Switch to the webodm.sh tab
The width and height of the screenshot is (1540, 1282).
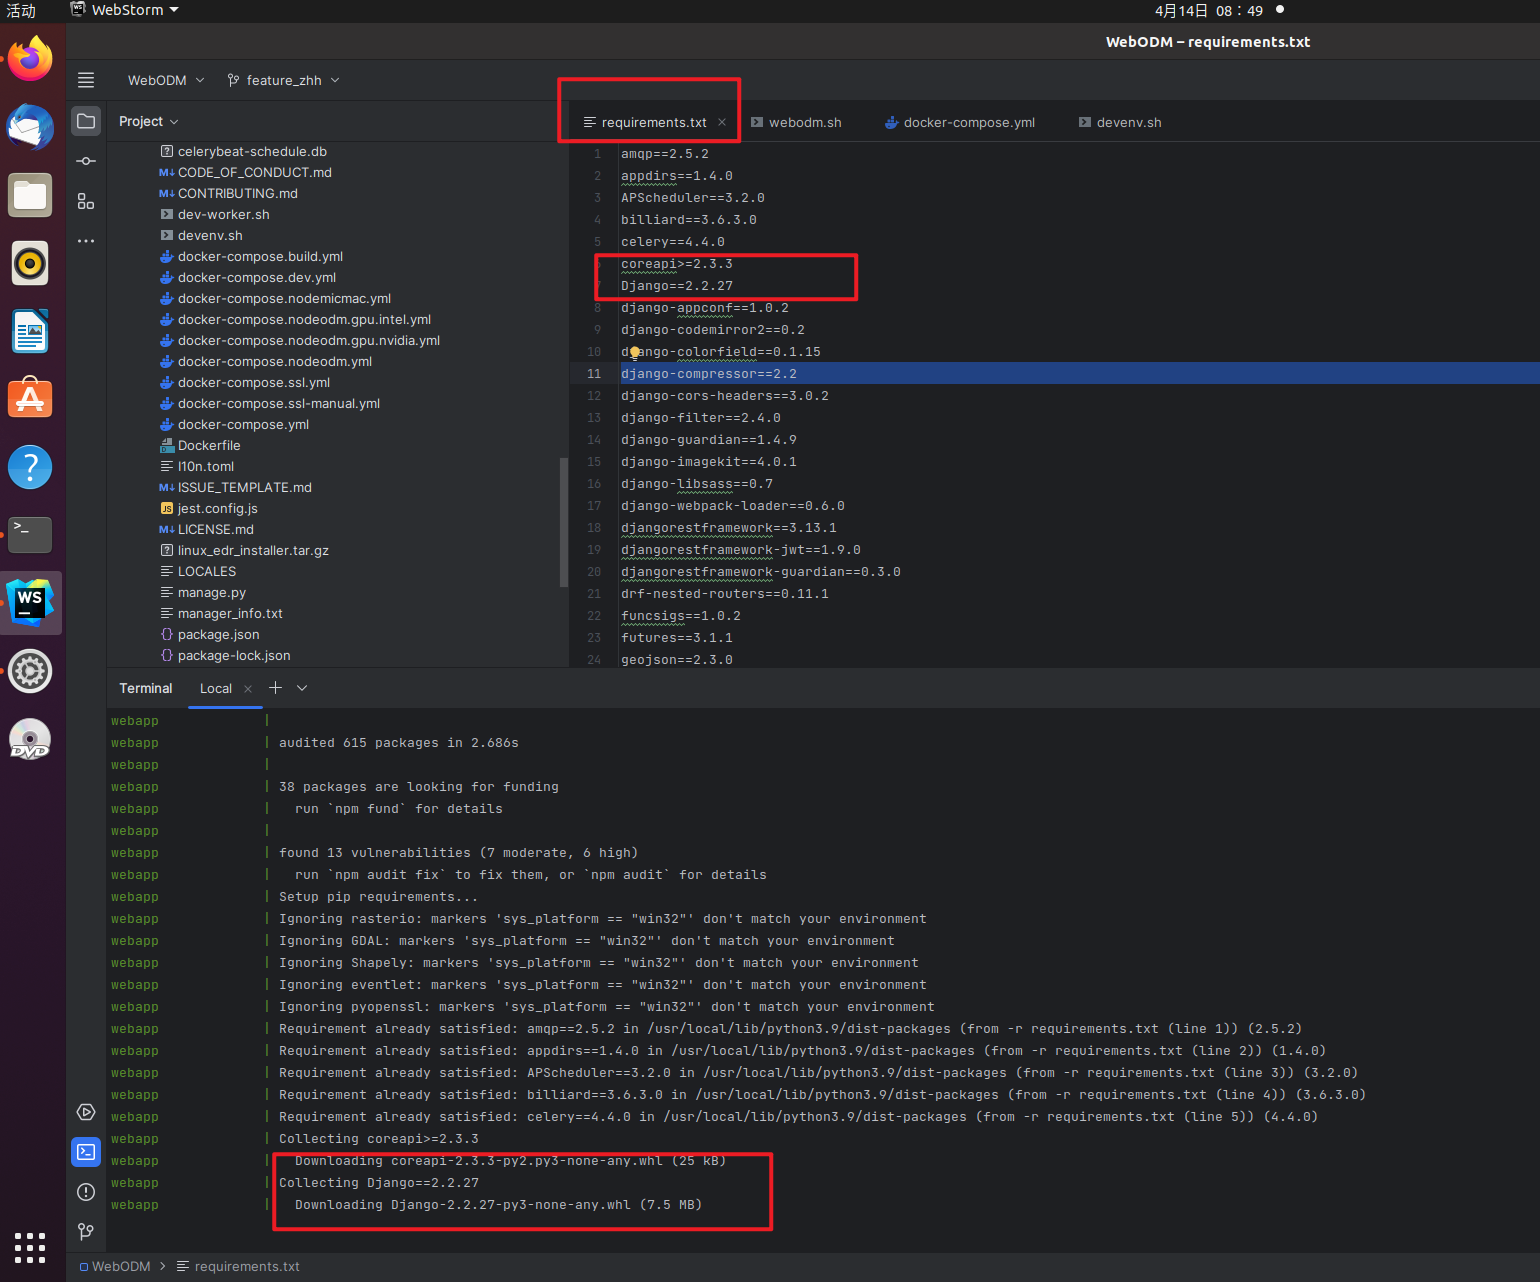(x=797, y=123)
